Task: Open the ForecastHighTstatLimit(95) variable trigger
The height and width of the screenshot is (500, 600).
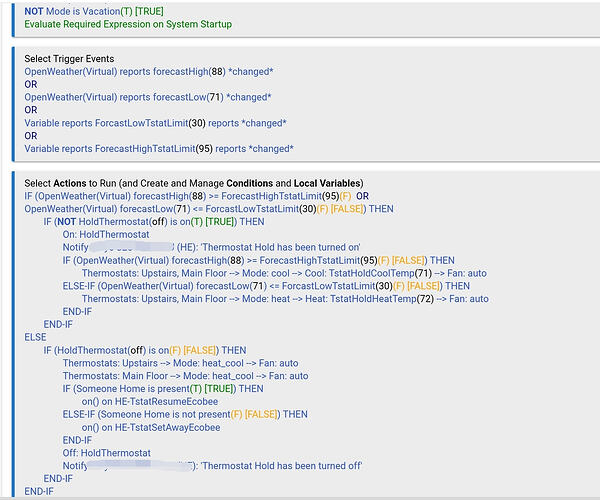Action: [159, 149]
